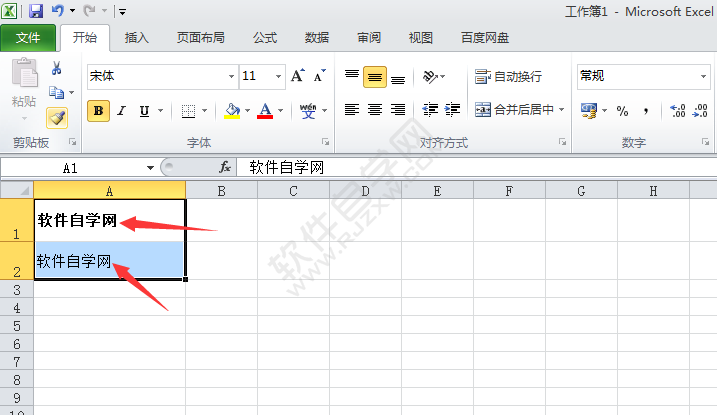The width and height of the screenshot is (717, 415).
Task: Open the Customize Quick Access Toolbar arrow
Action: (x=122, y=11)
